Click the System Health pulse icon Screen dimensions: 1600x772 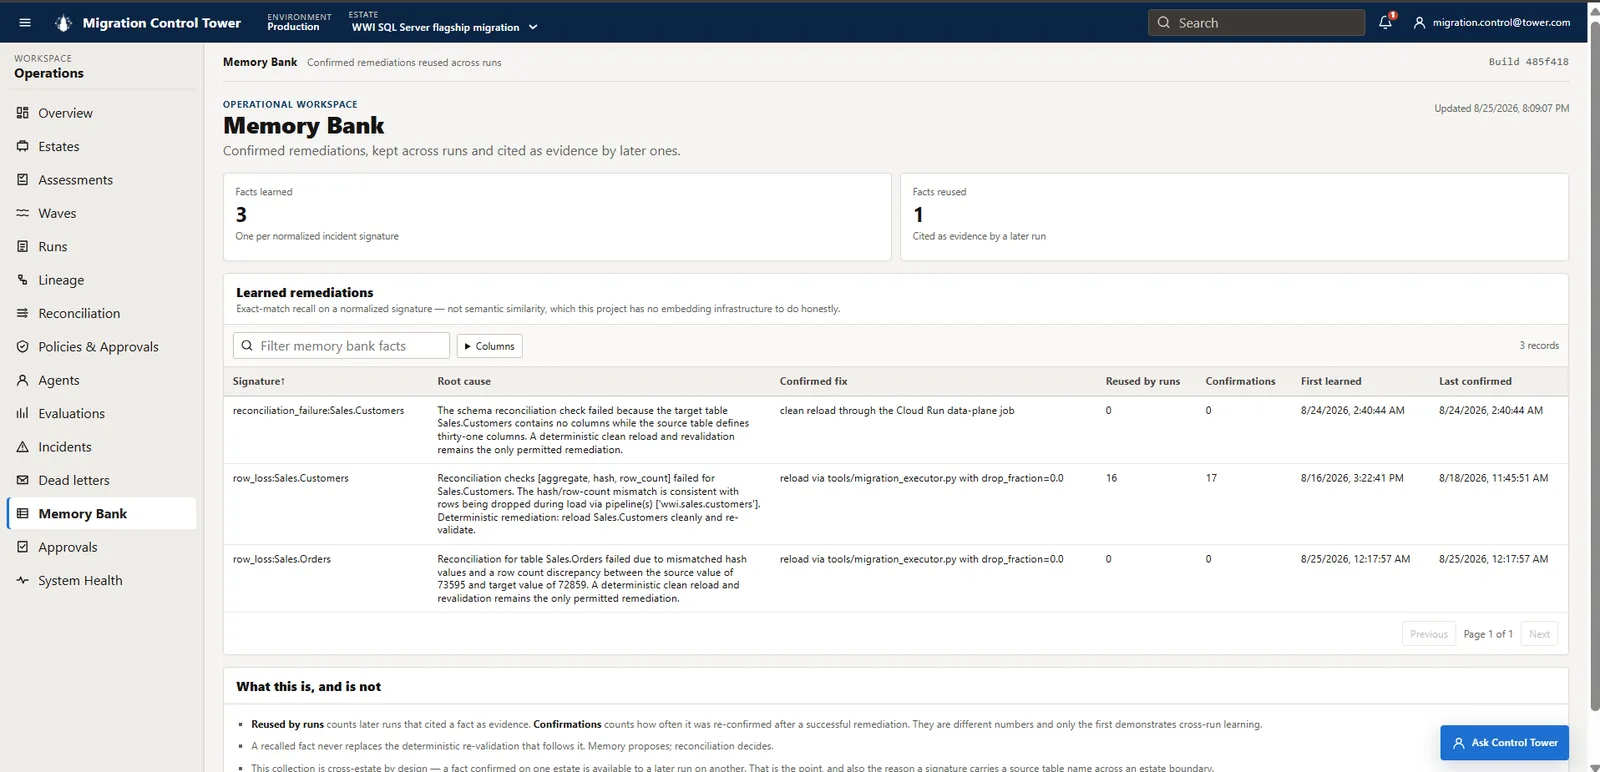coord(22,580)
